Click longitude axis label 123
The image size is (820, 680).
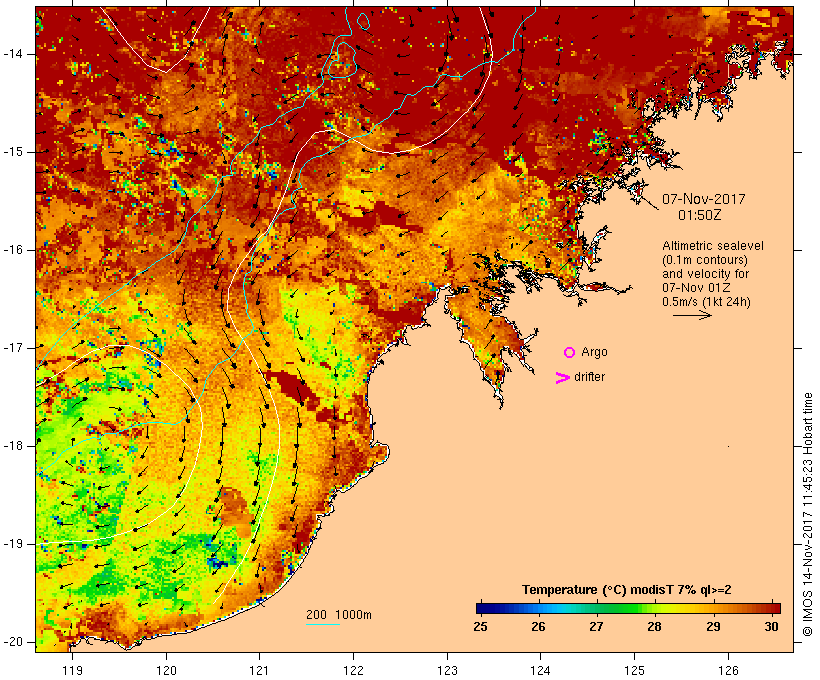[x=447, y=670]
